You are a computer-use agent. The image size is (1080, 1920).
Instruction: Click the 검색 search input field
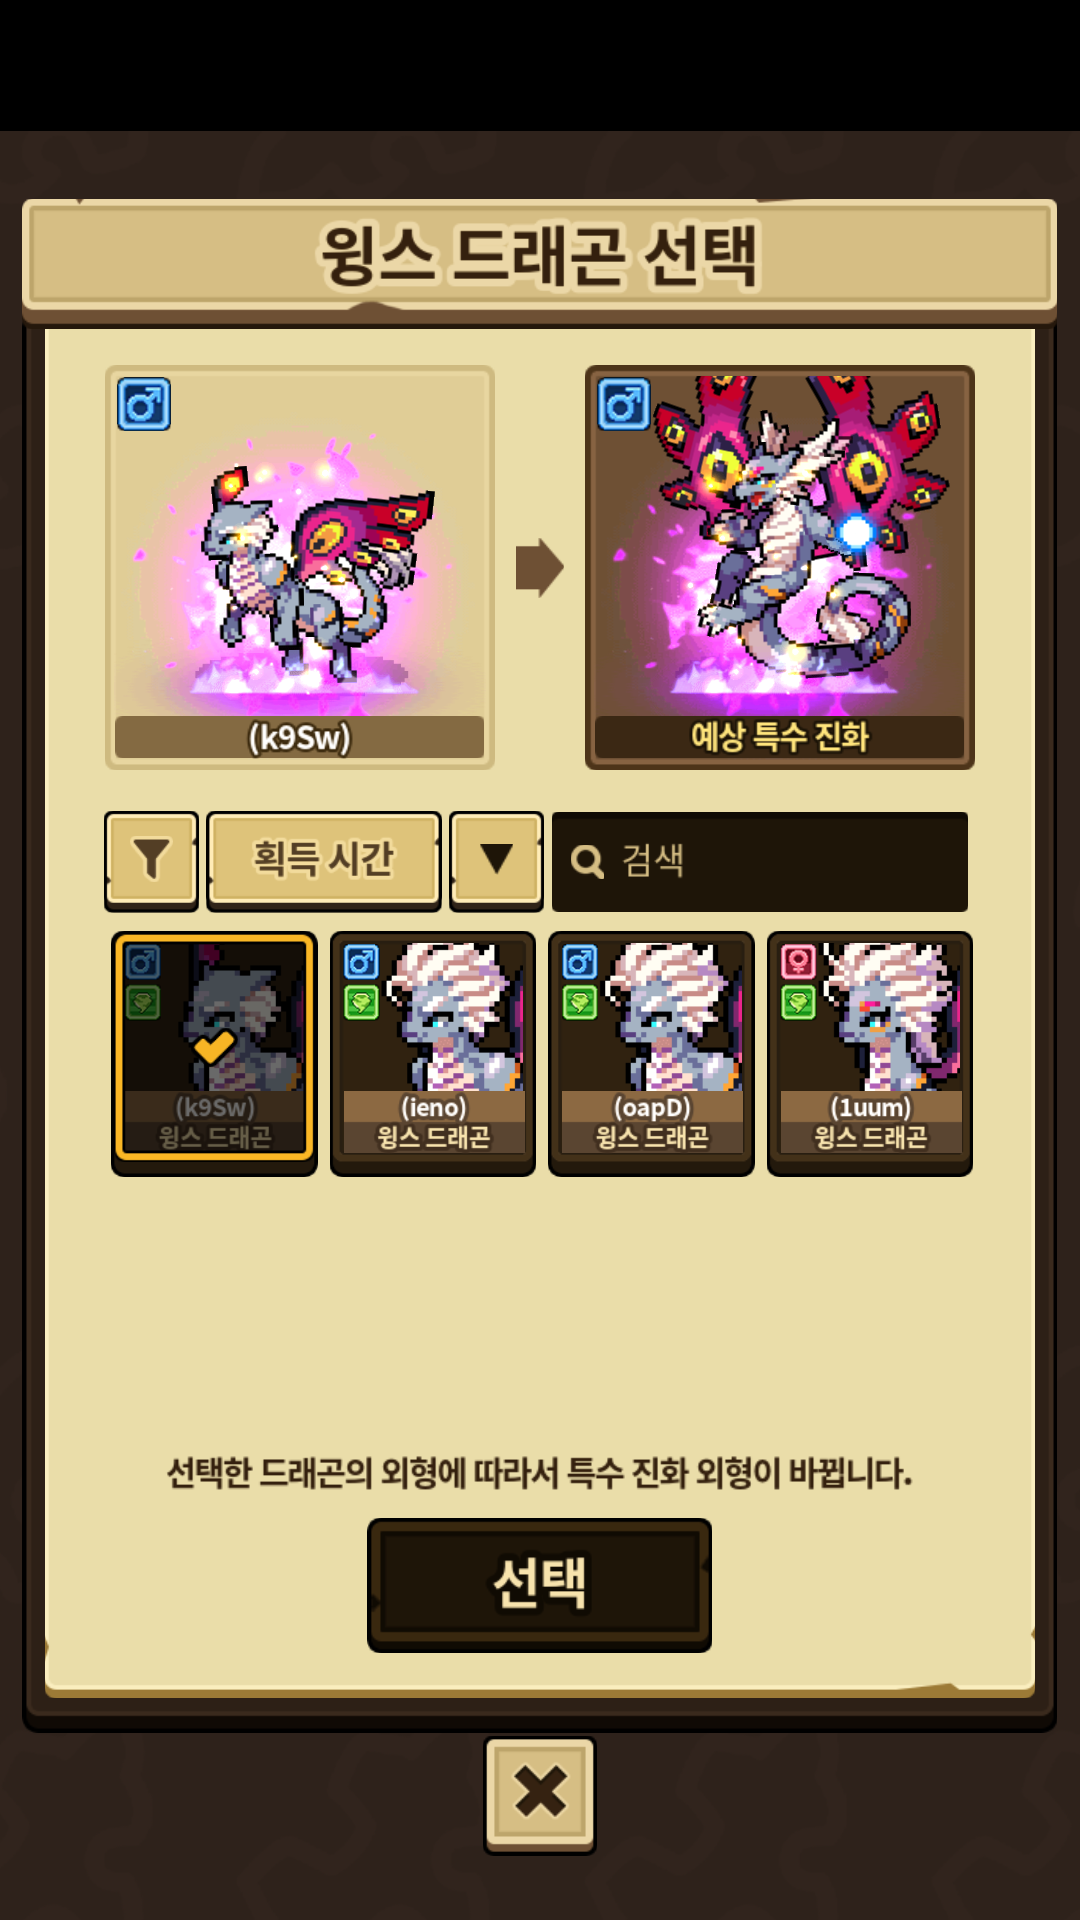(x=760, y=862)
